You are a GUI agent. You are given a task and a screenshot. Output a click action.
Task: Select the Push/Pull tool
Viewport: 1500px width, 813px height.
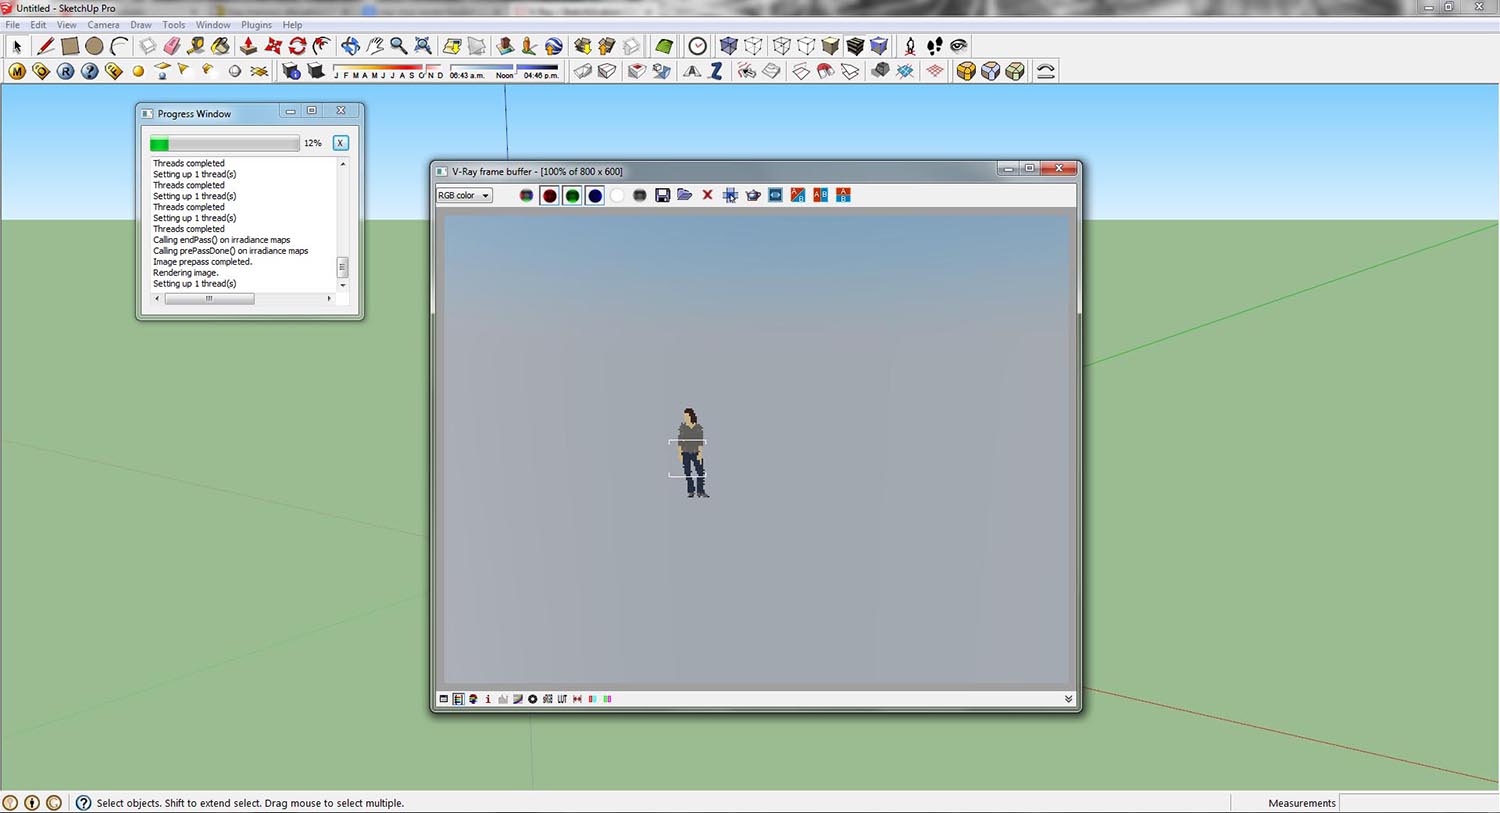point(248,46)
